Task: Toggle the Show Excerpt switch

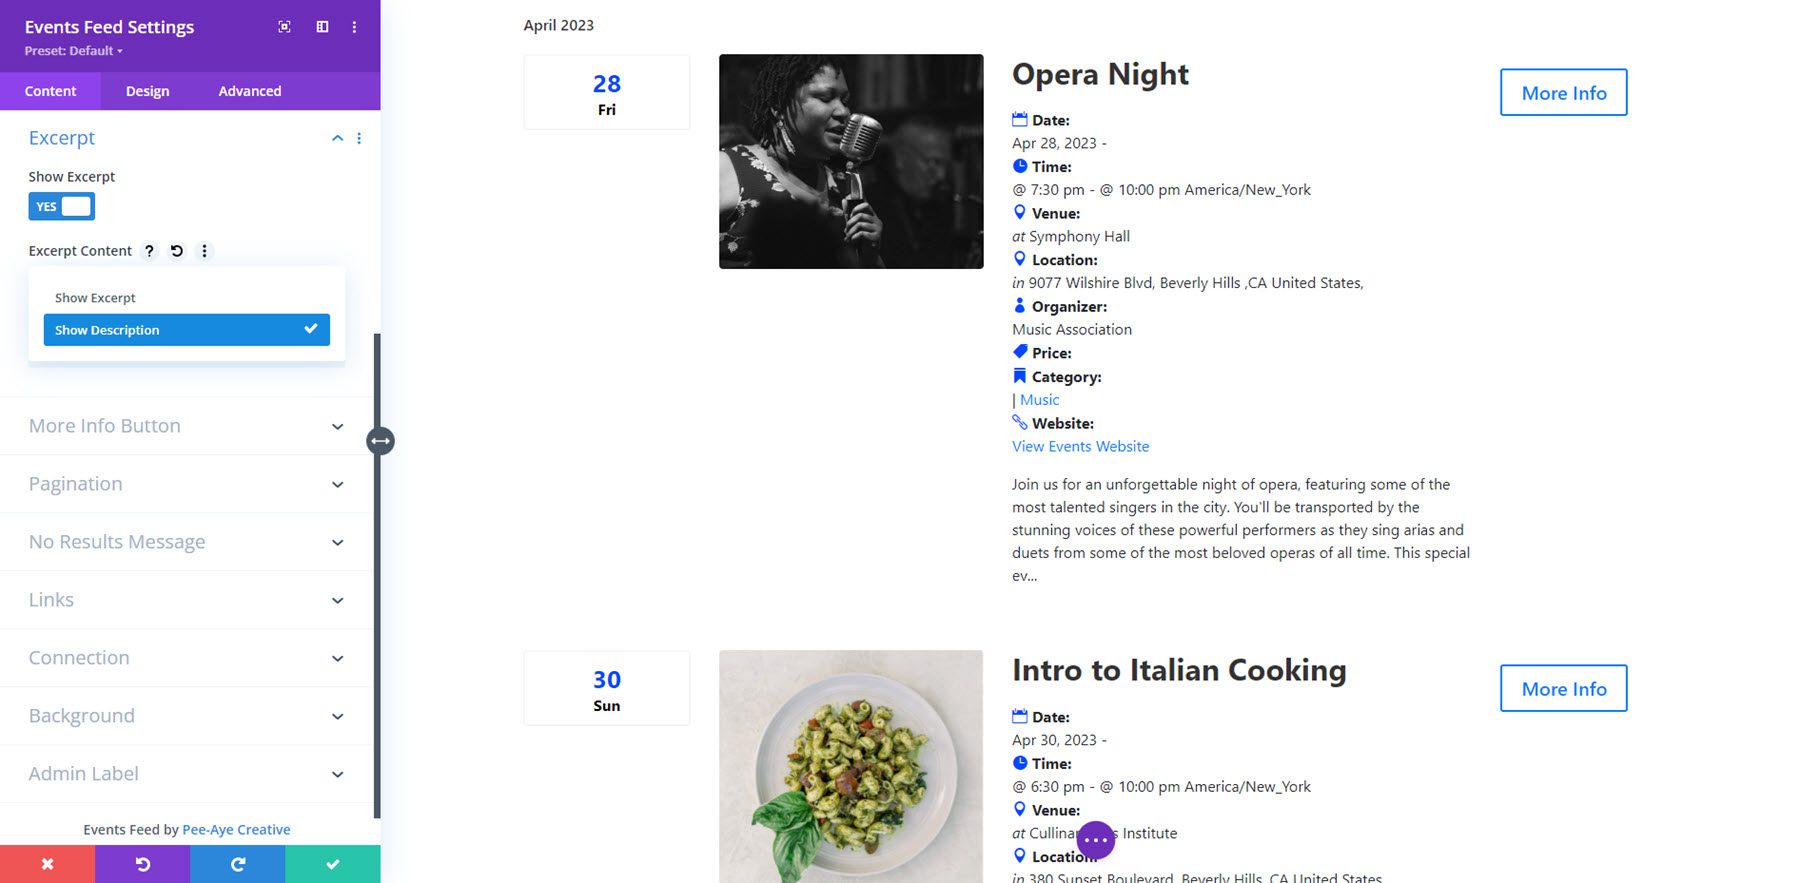Action: point(62,207)
